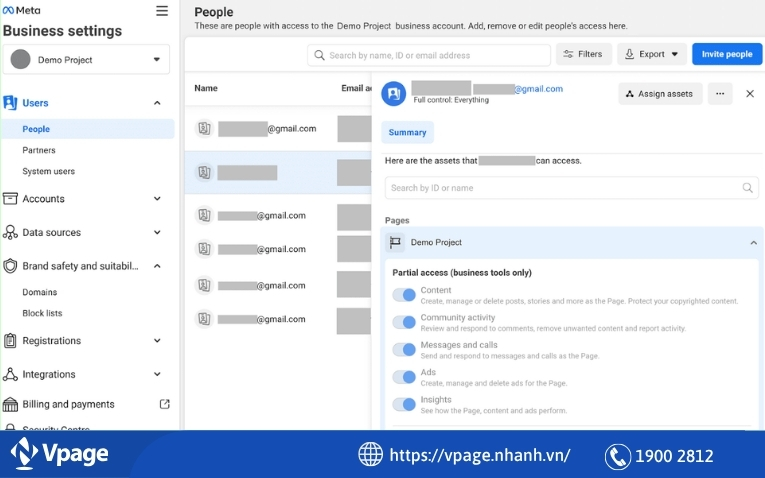Click the gmail.com email link in panel header
This screenshot has width=765, height=478.
539,89
